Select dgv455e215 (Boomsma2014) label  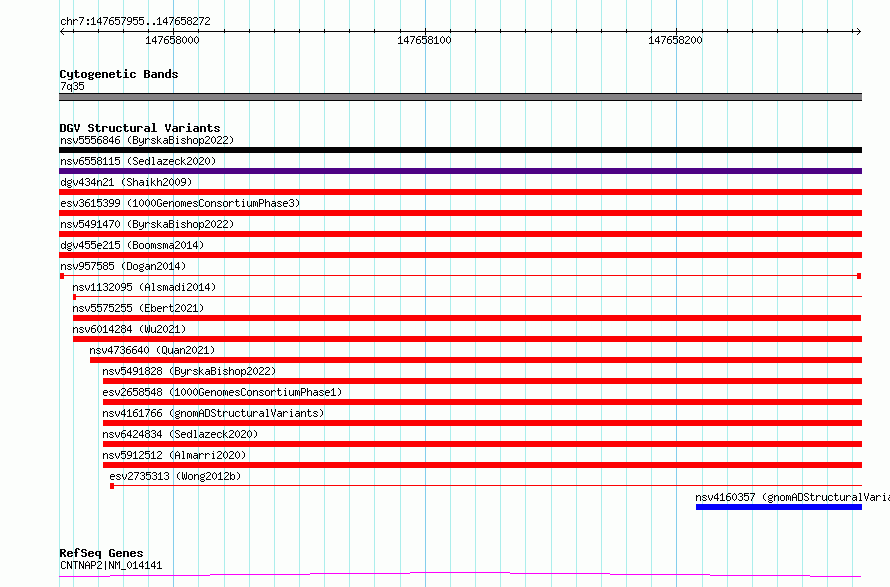[x=132, y=245]
